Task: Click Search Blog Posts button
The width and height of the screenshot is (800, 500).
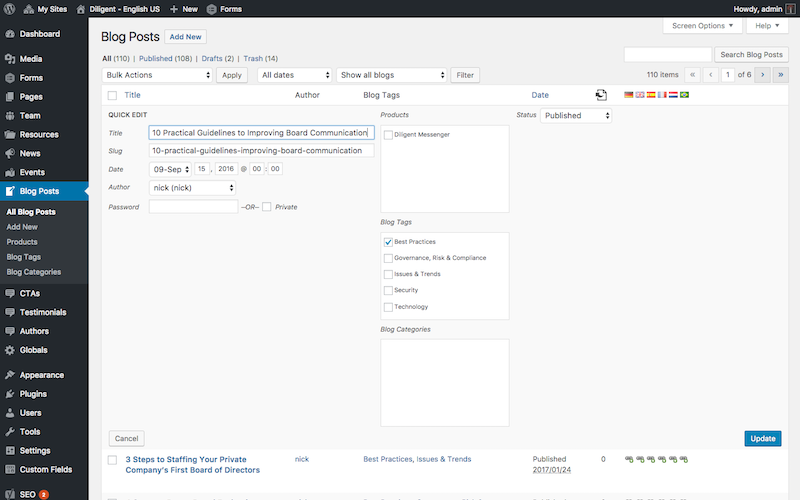Action: point(751,55)
